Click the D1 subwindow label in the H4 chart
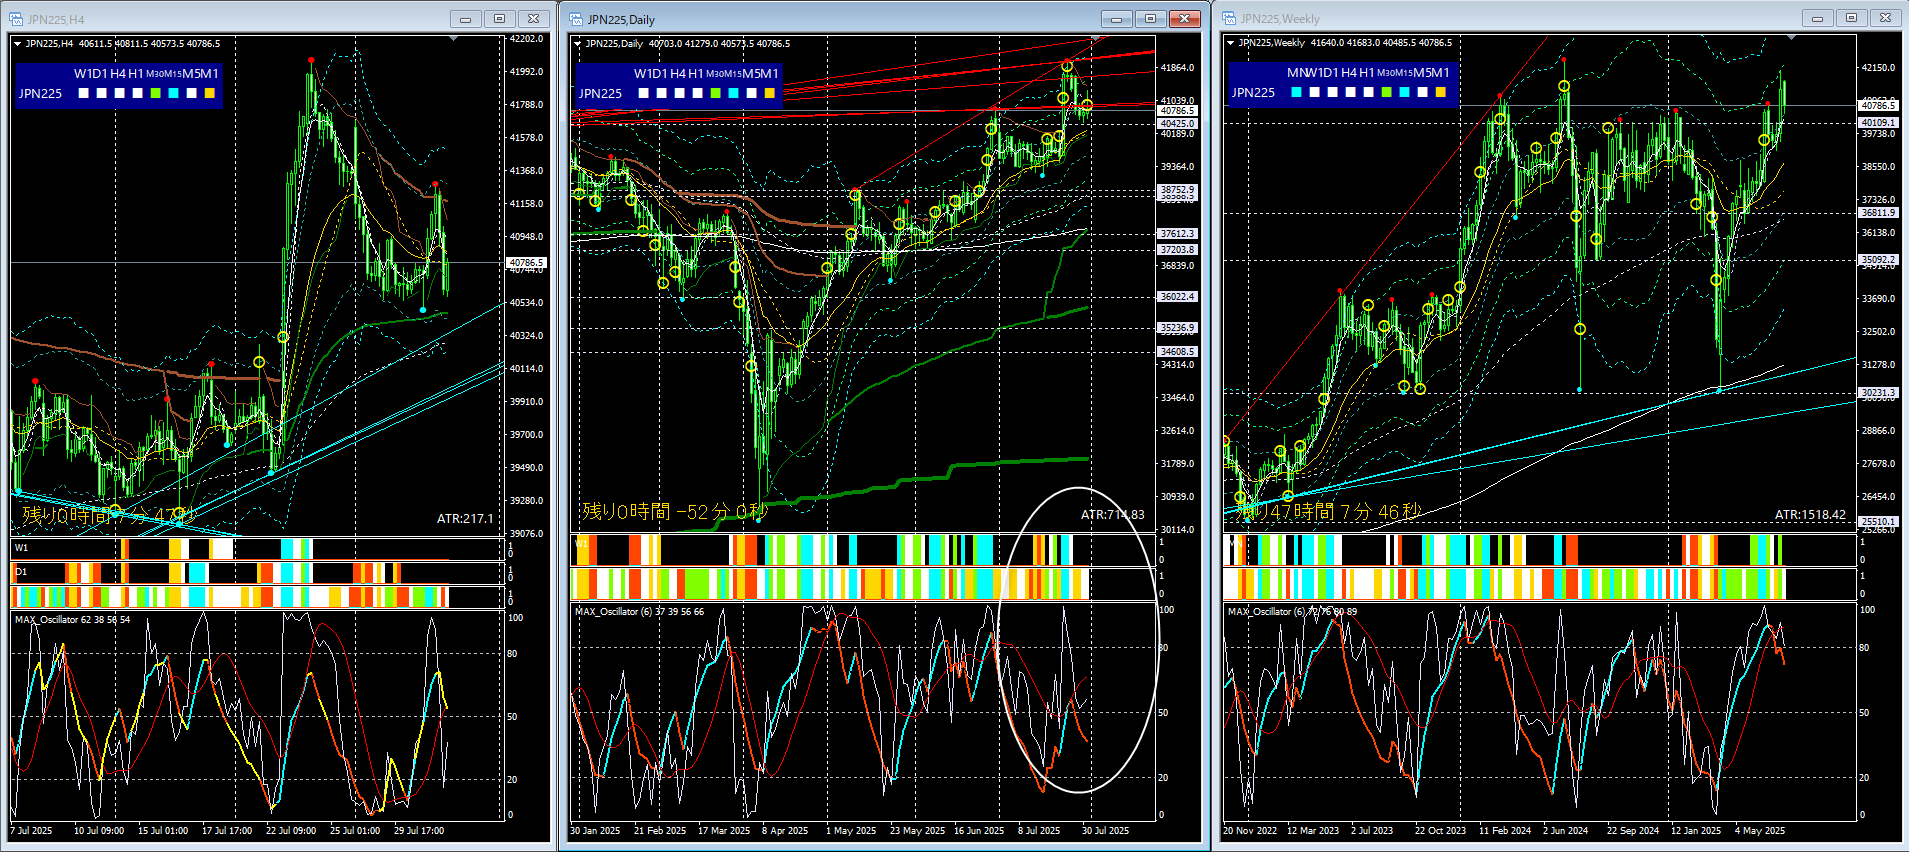The width and height of the screenshot is (1909, 852). [21, 572]
